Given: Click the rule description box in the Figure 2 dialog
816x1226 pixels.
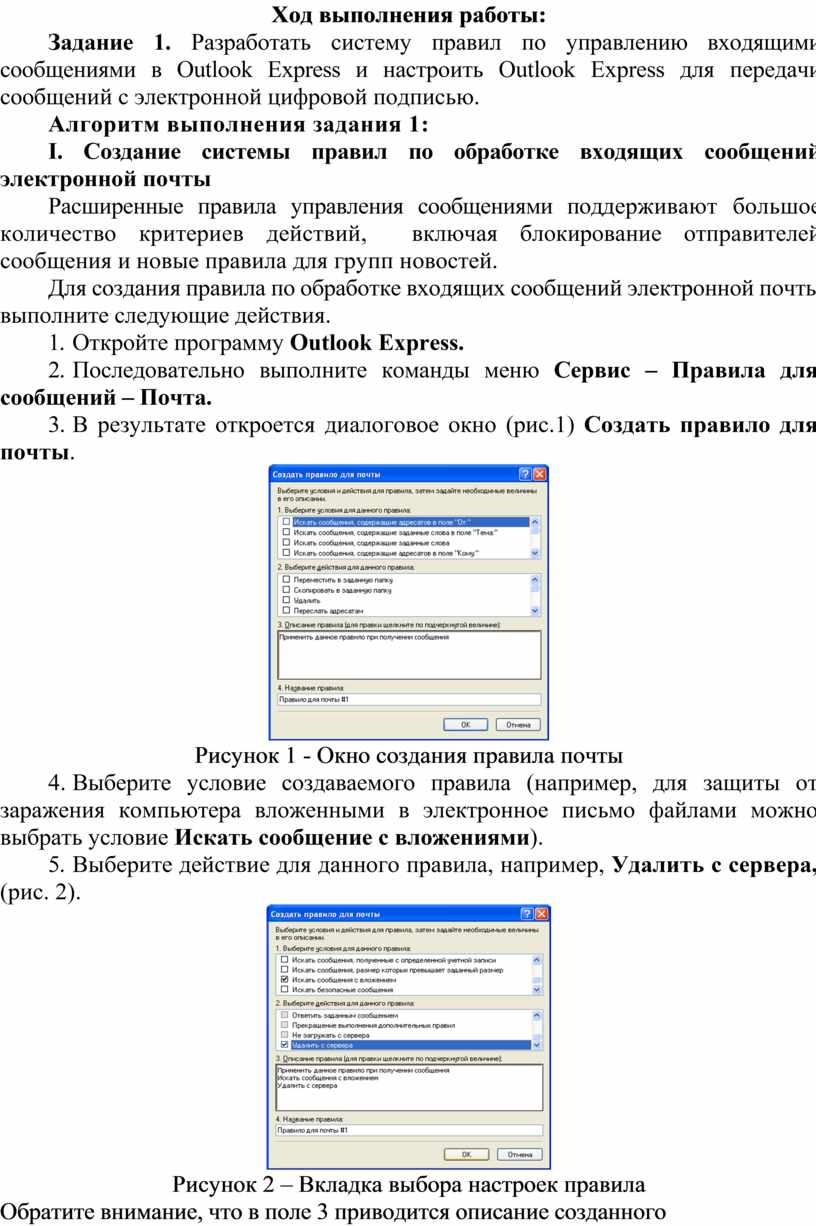Looking at the screenshot, I should [x=409, y=1087].
